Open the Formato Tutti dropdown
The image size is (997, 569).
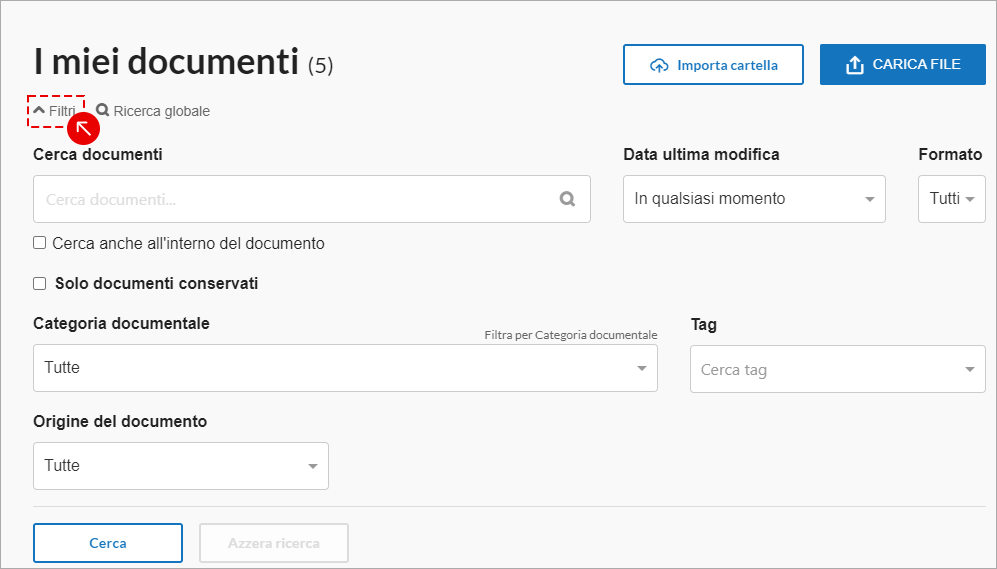(952, 199)
